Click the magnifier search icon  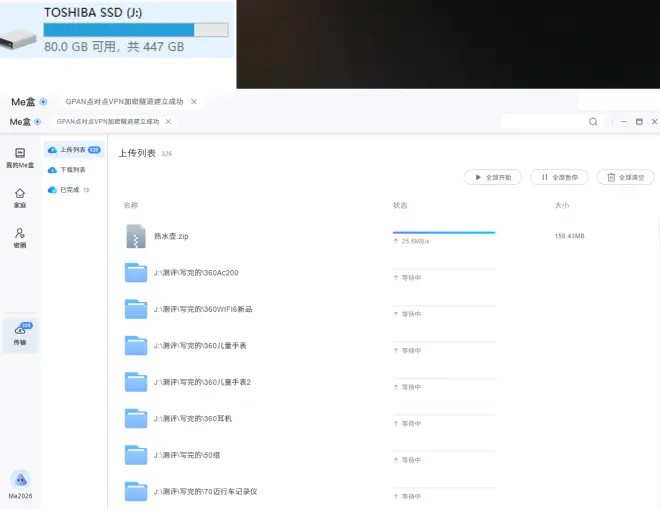pos(593,122)
